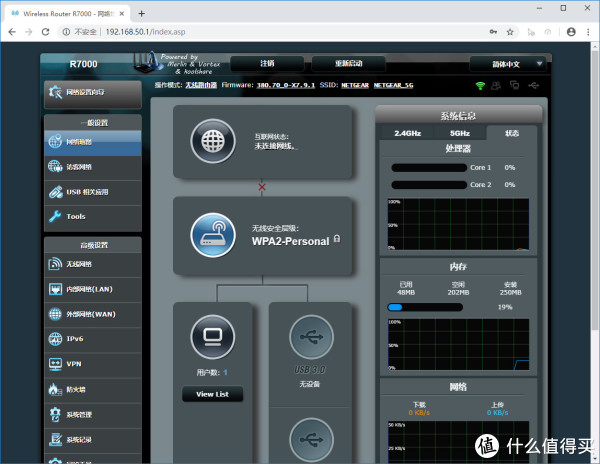Open the Tools menu item
The width and height of the screenshot is (600, 464).
[x=93, y=217]
